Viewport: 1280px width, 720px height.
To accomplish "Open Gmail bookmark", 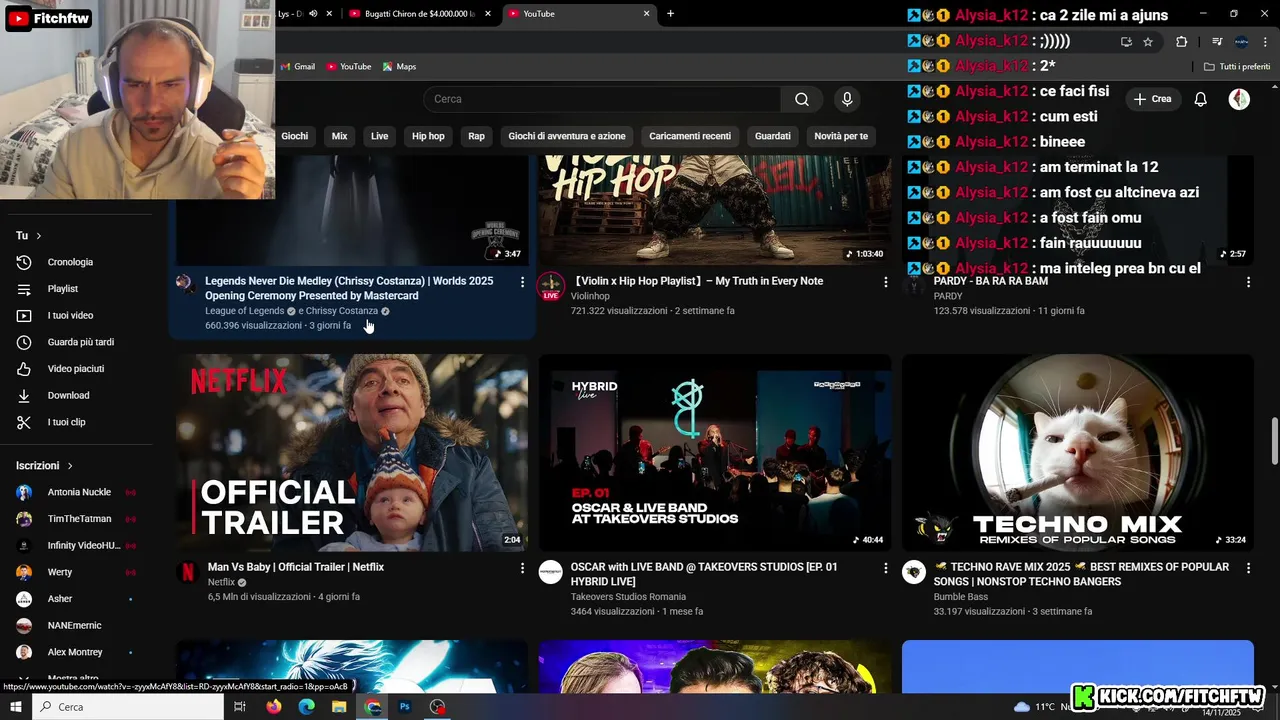I will 298,67.
